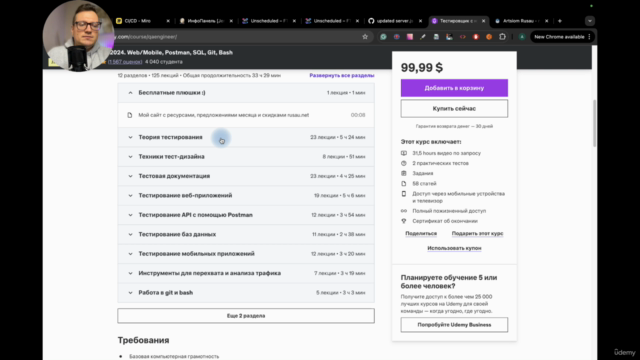
Task: Expand the Тестовая документация section
Action: pos(246,176)
